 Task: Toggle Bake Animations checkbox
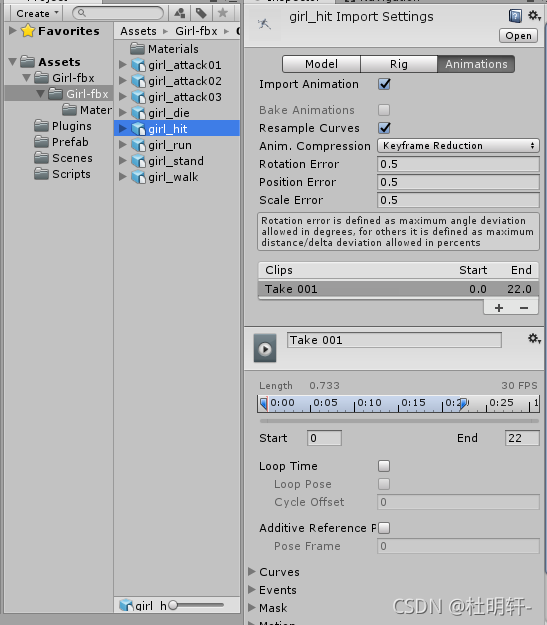[384, 110]
